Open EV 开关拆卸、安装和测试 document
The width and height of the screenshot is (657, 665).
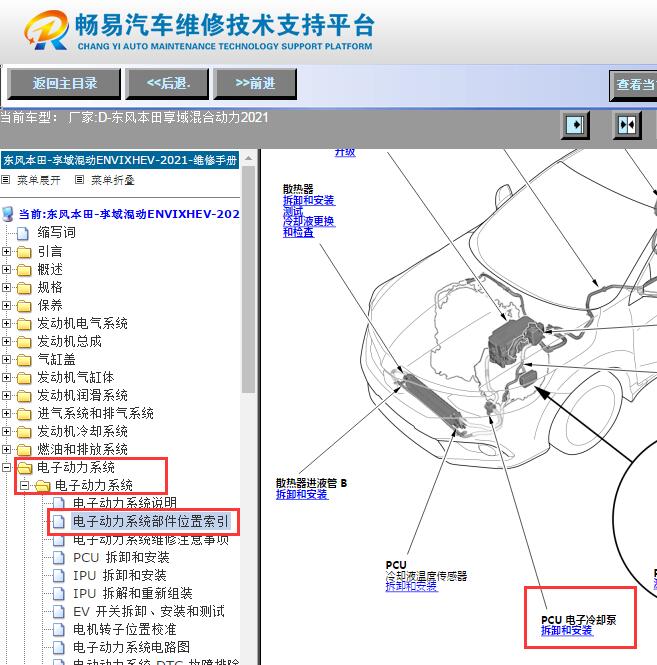pyautogui.click(x=149, y=612)
